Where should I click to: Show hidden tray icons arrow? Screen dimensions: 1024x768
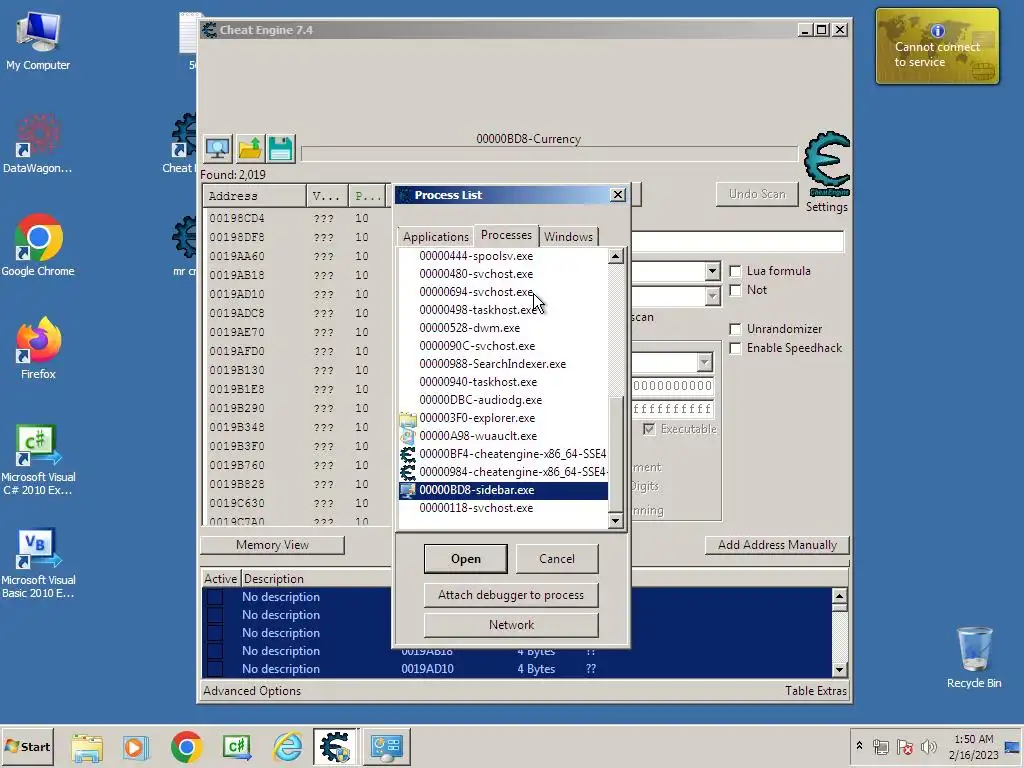(859, 746)
